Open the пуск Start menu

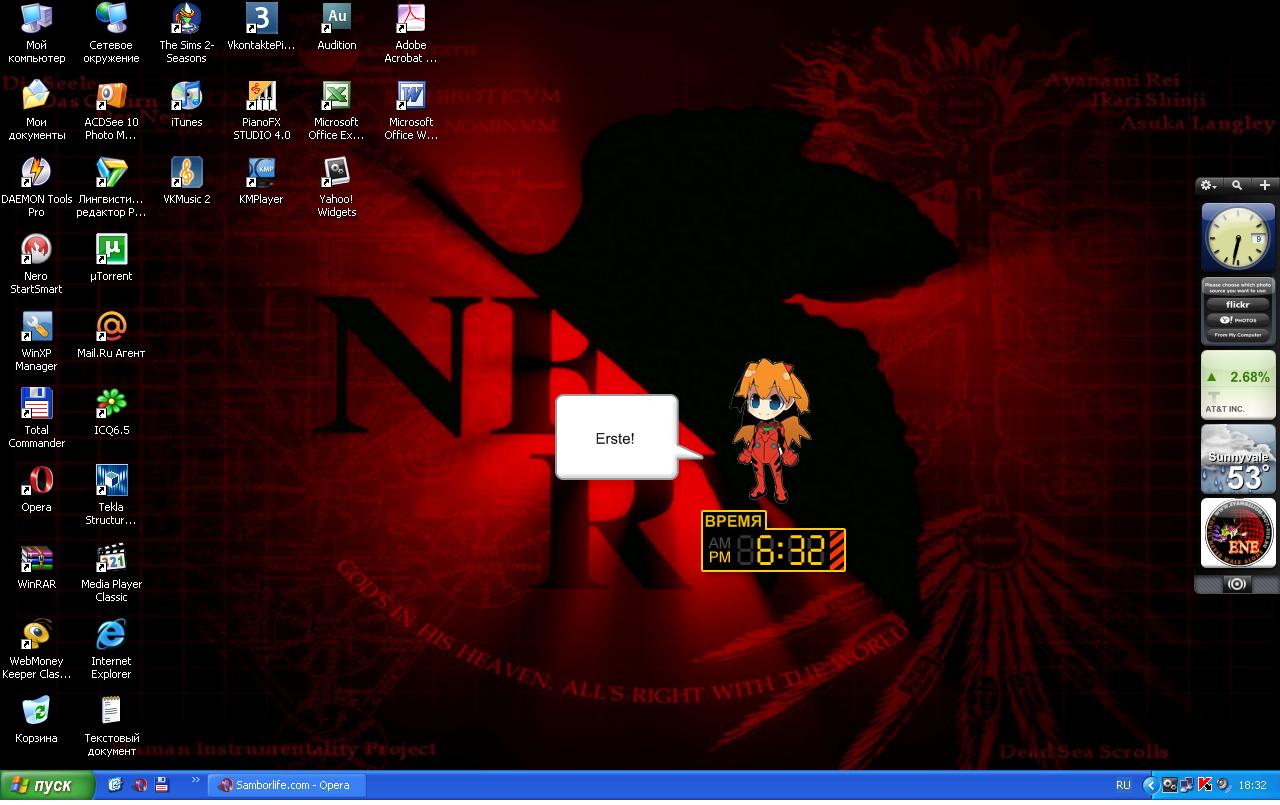[x=47, y=785]
